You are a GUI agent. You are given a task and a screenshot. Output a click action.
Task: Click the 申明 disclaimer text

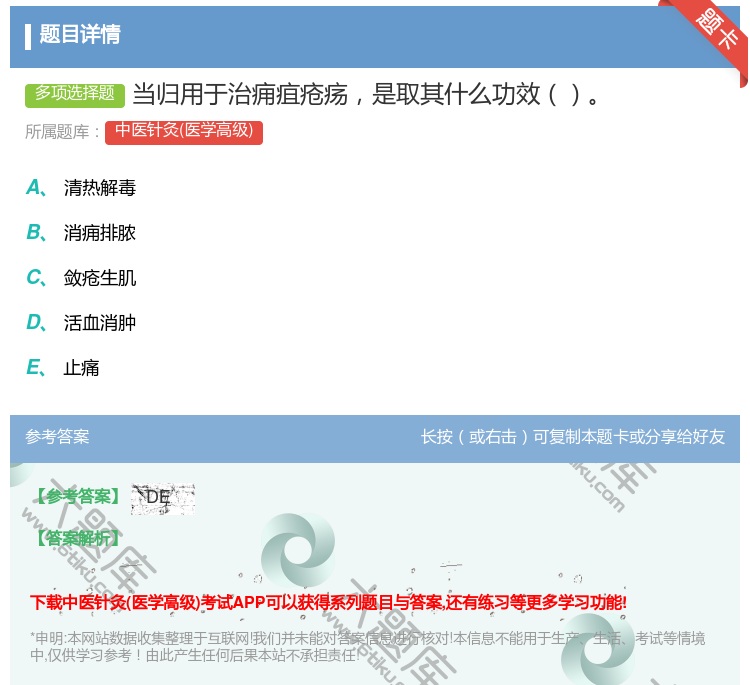tap(367, 646)
